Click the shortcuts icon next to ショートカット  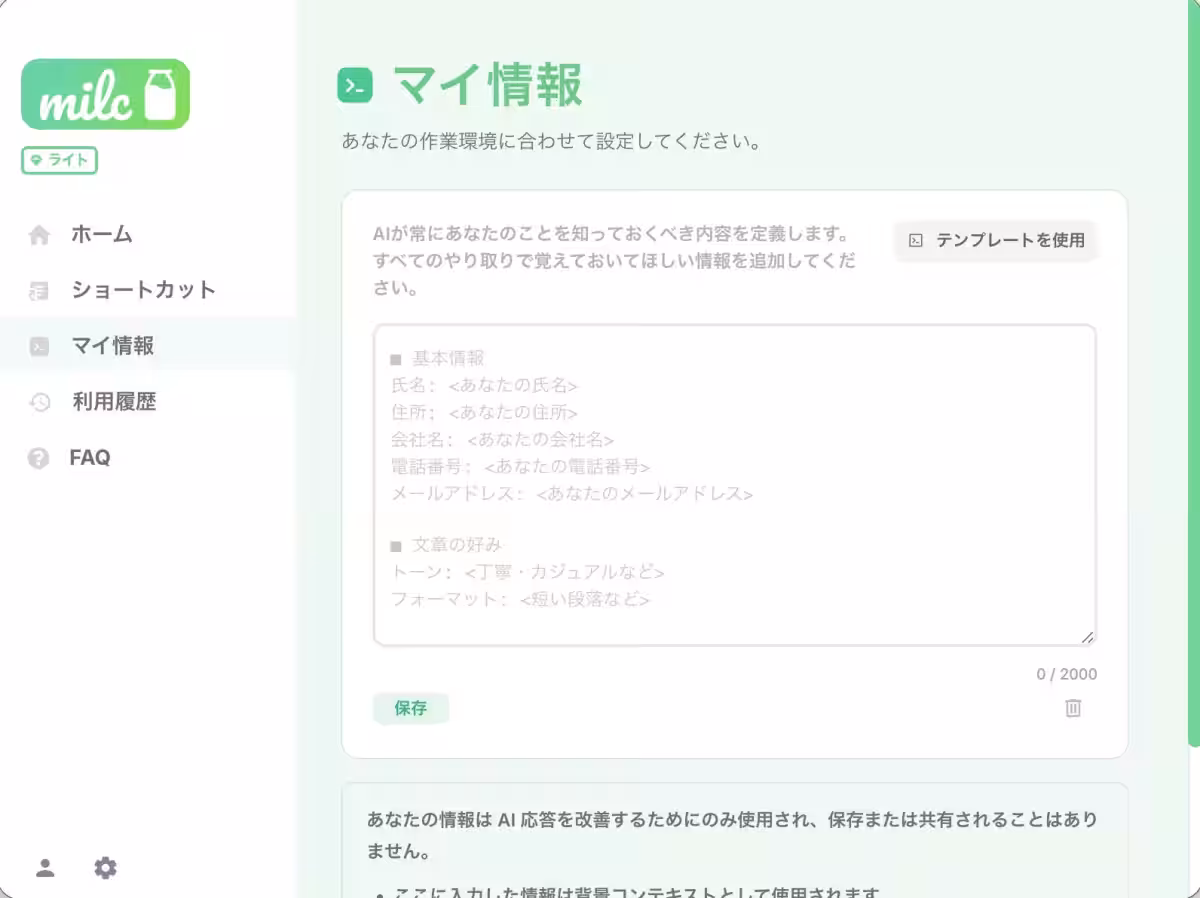(40, 290)
